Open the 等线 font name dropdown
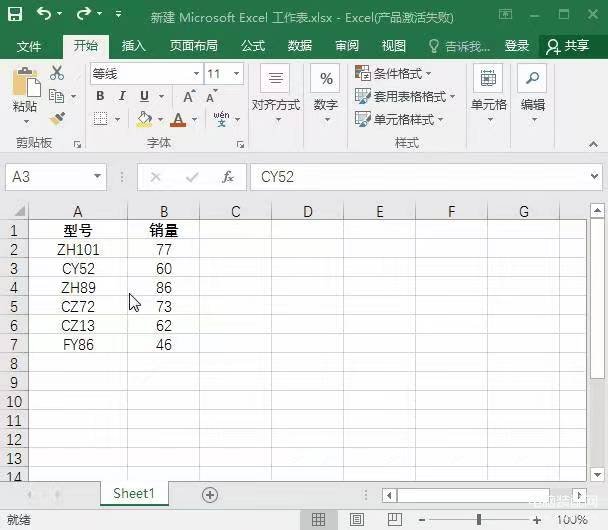The height and width of the screenshot is (530, 608). (x=197, y=74)
